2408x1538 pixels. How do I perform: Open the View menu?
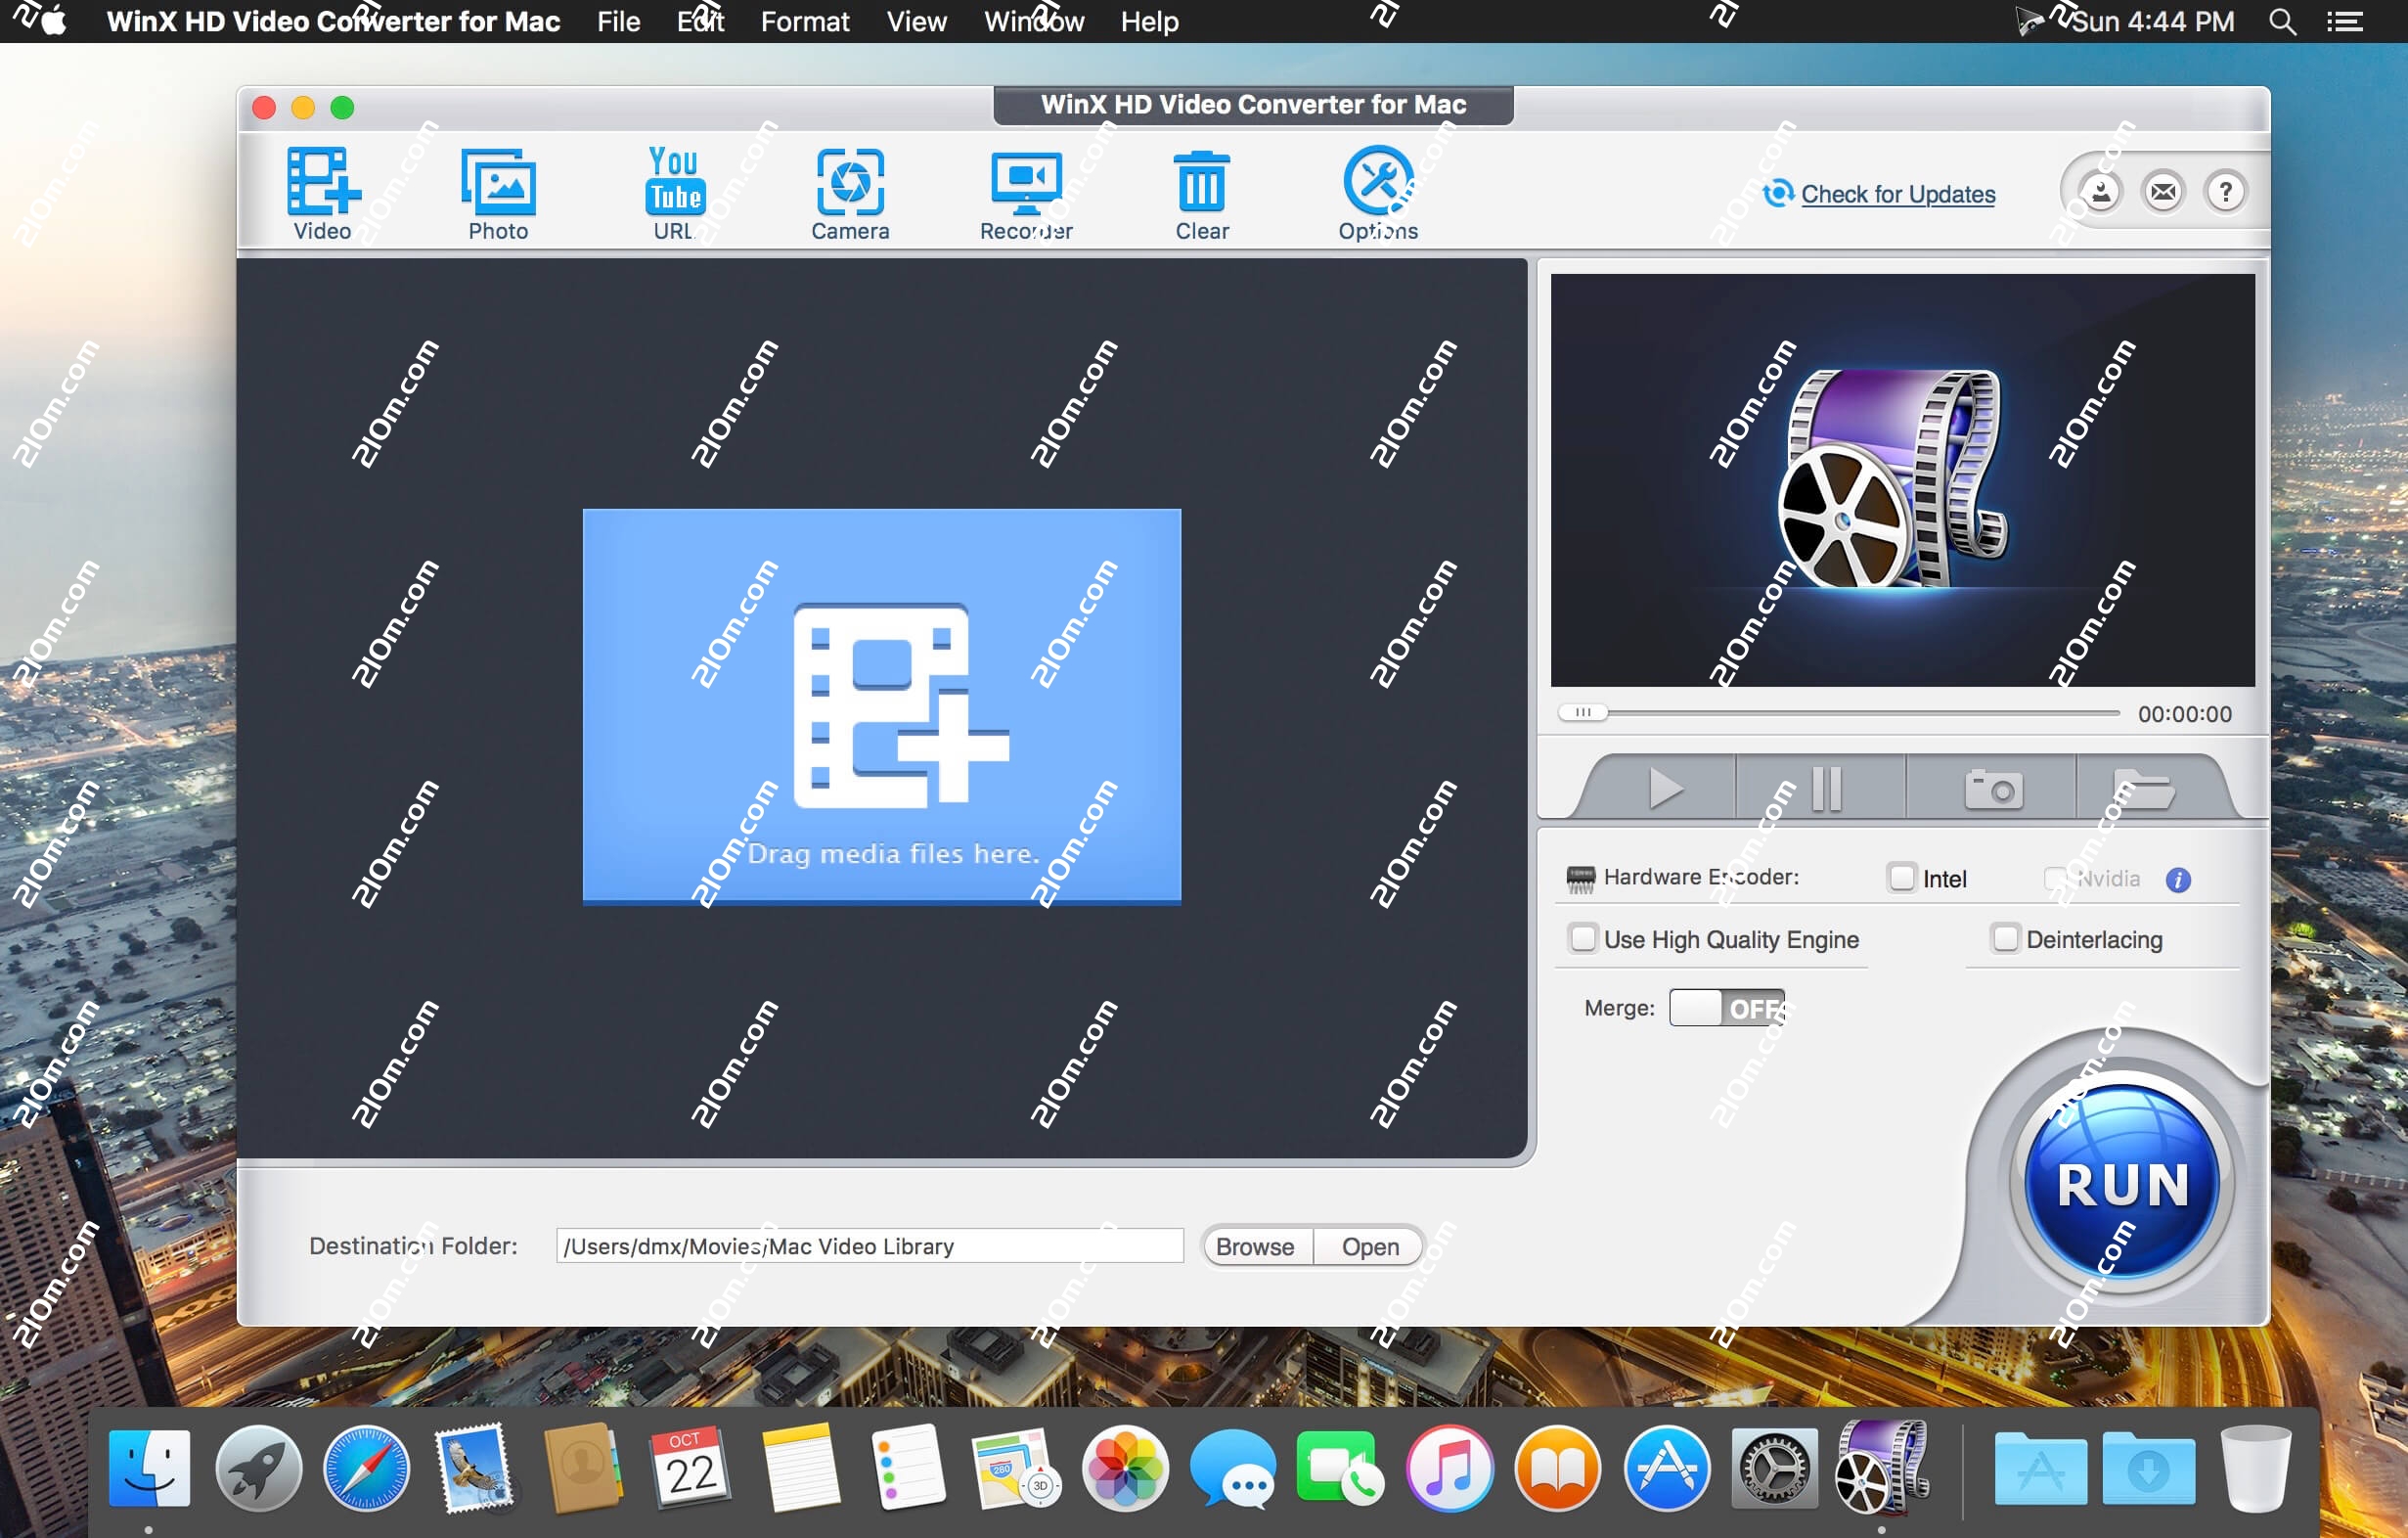tap(916, 21)
